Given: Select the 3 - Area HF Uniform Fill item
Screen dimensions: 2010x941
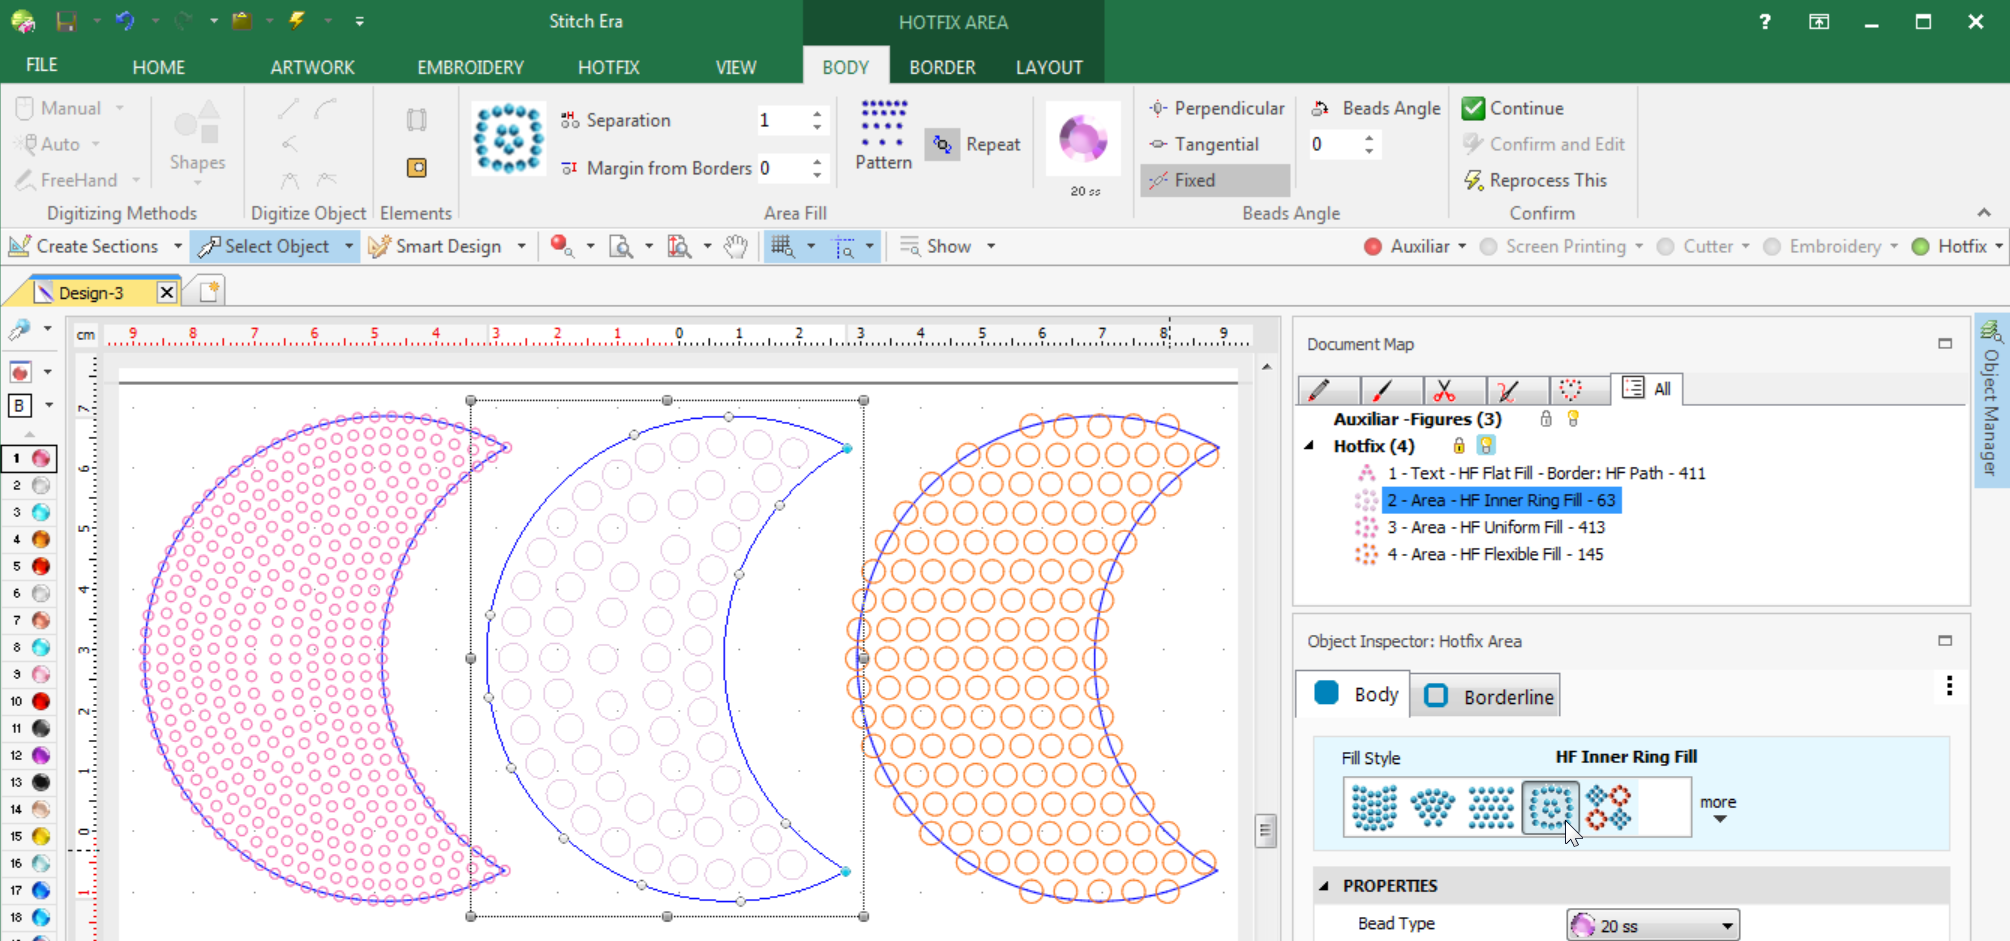Looking at the screenshot, I should [x=1495, y=527].
